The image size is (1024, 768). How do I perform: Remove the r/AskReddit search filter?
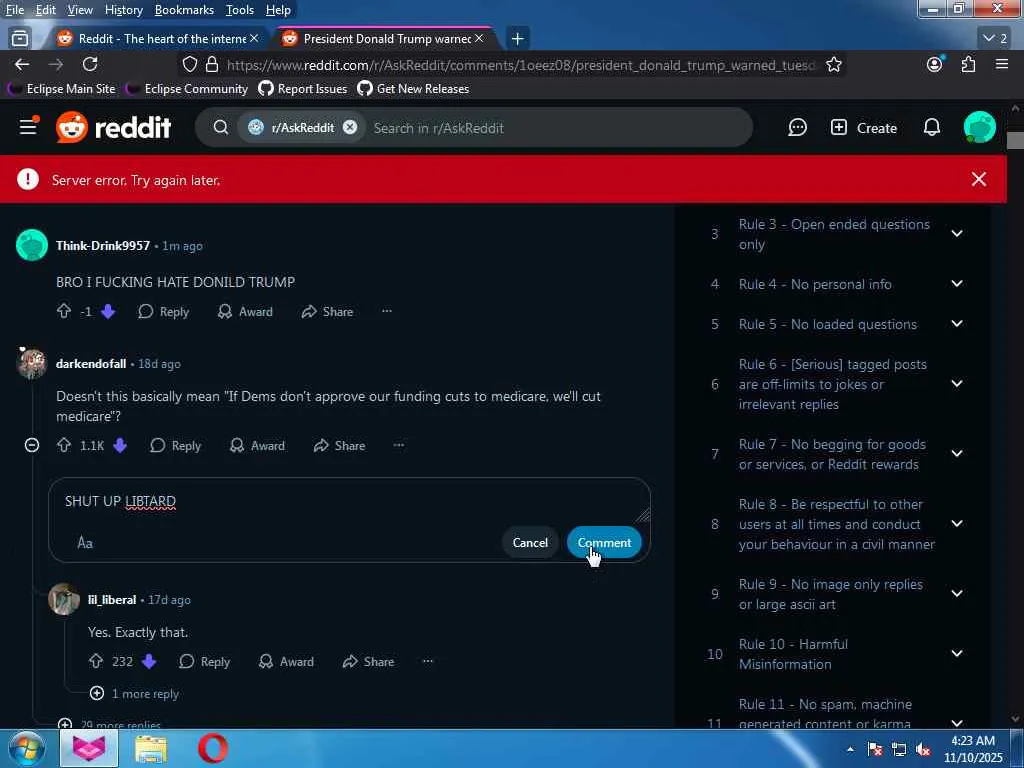350,127
